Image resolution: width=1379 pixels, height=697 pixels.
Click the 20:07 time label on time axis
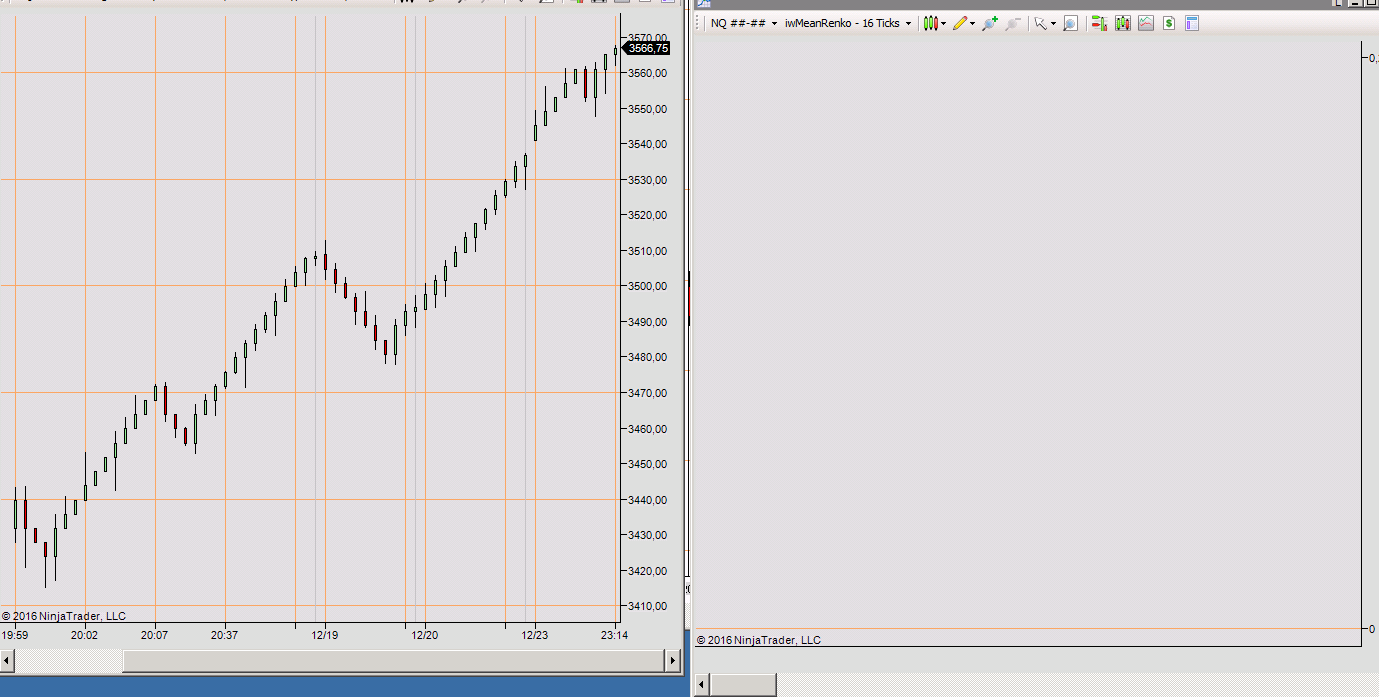(x=154, y=635)
